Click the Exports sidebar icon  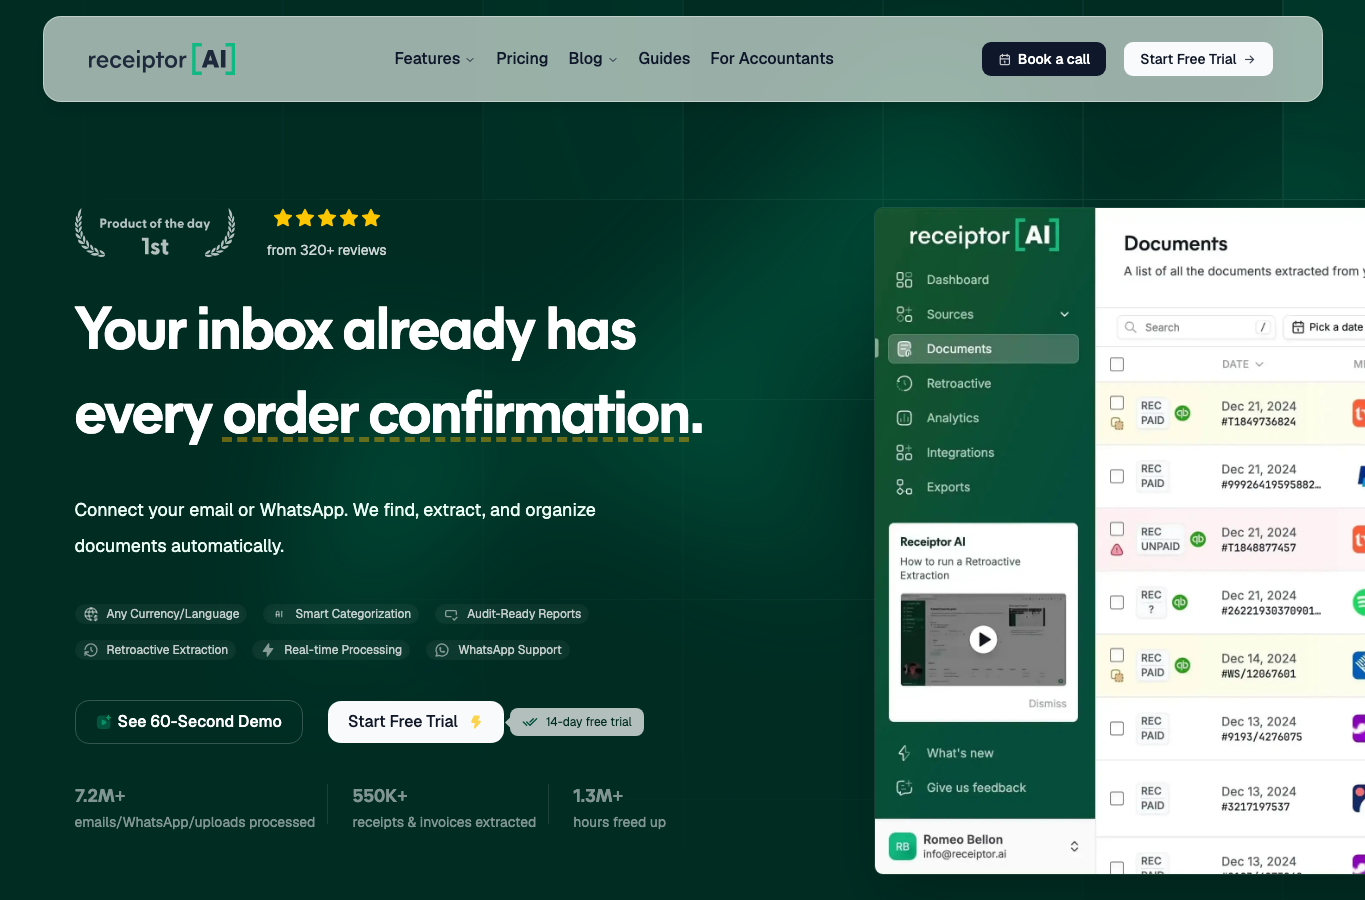coord(904,487)
